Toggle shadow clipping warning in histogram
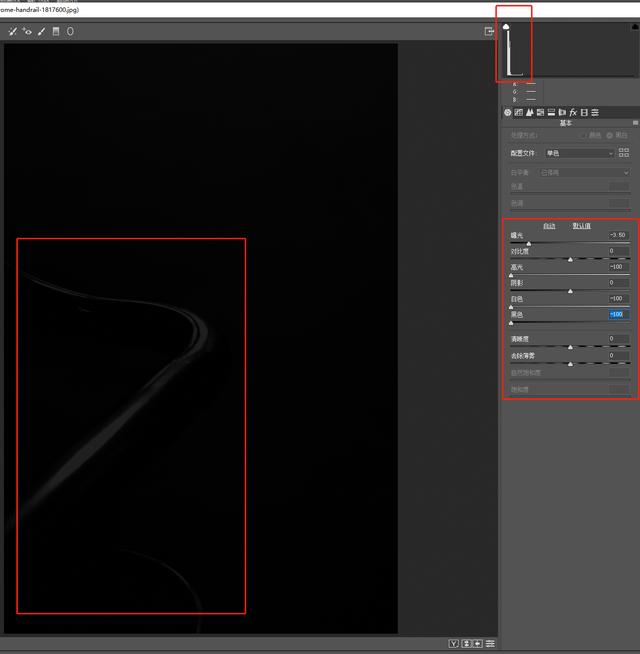This screenshot has width=640, height=654. 506,27
